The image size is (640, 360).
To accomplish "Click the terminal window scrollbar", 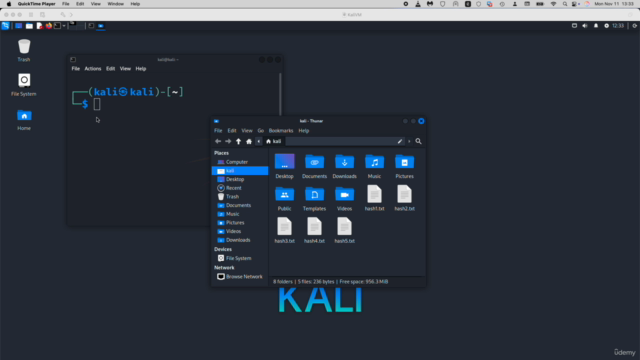I will coord(280,95).
